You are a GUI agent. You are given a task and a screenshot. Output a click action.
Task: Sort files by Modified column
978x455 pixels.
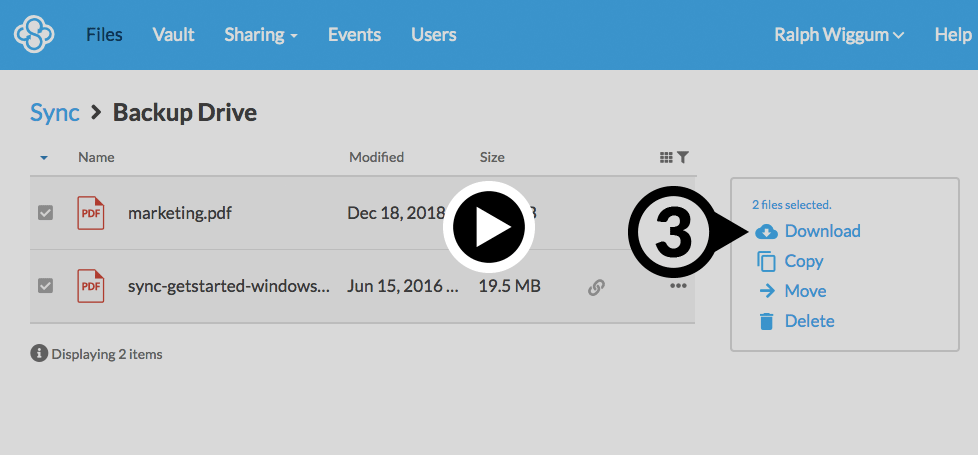point(376,157)
